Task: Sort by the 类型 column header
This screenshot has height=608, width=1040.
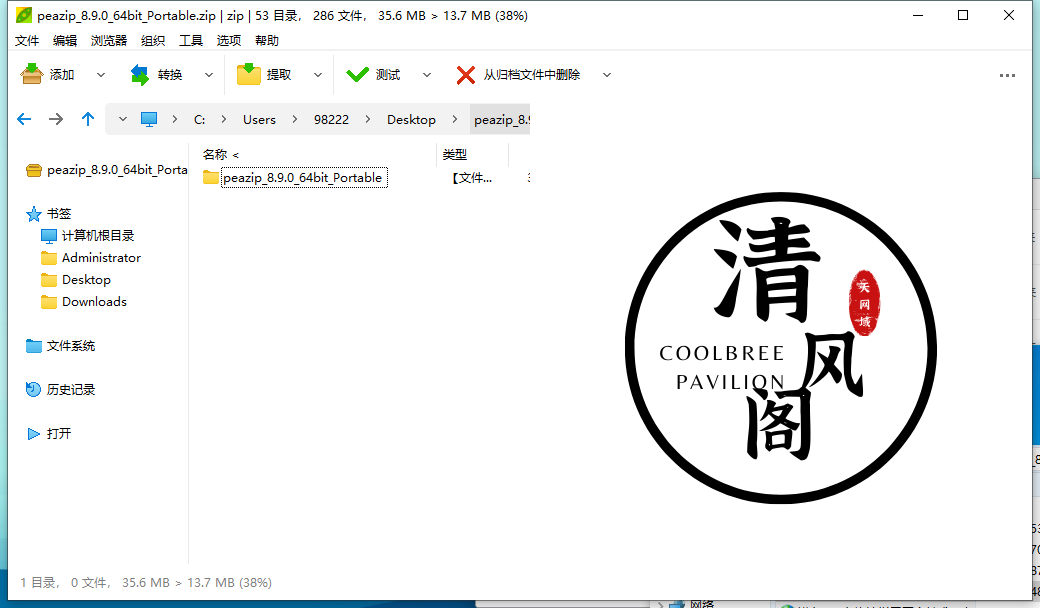Action: coord(455,154)
